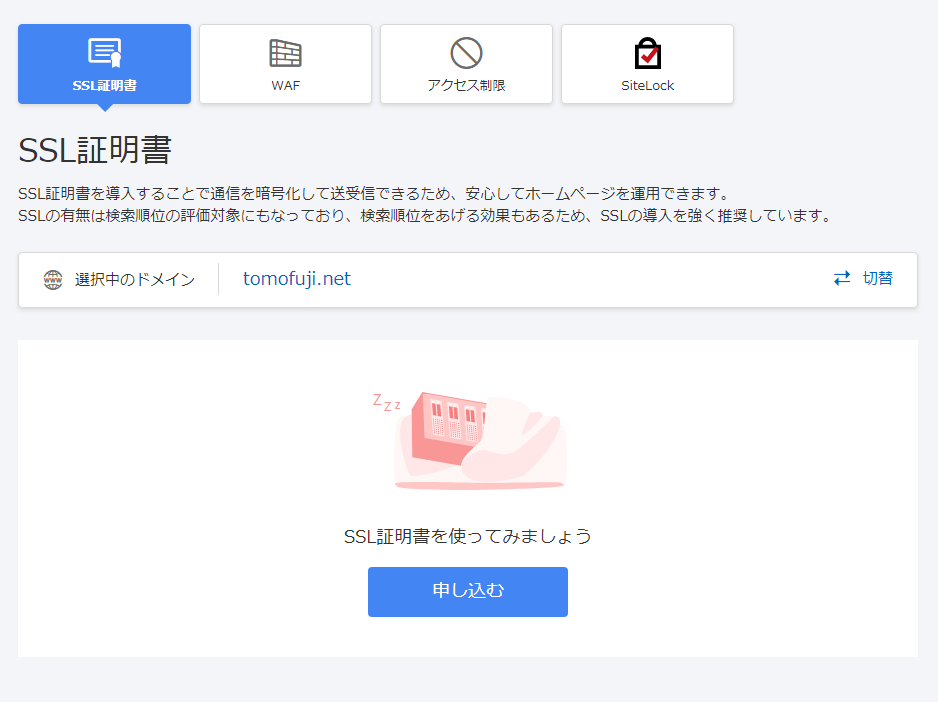Click 申し込む to apply for SSL
Screen dimensions: 938x702
click(467, 592)
